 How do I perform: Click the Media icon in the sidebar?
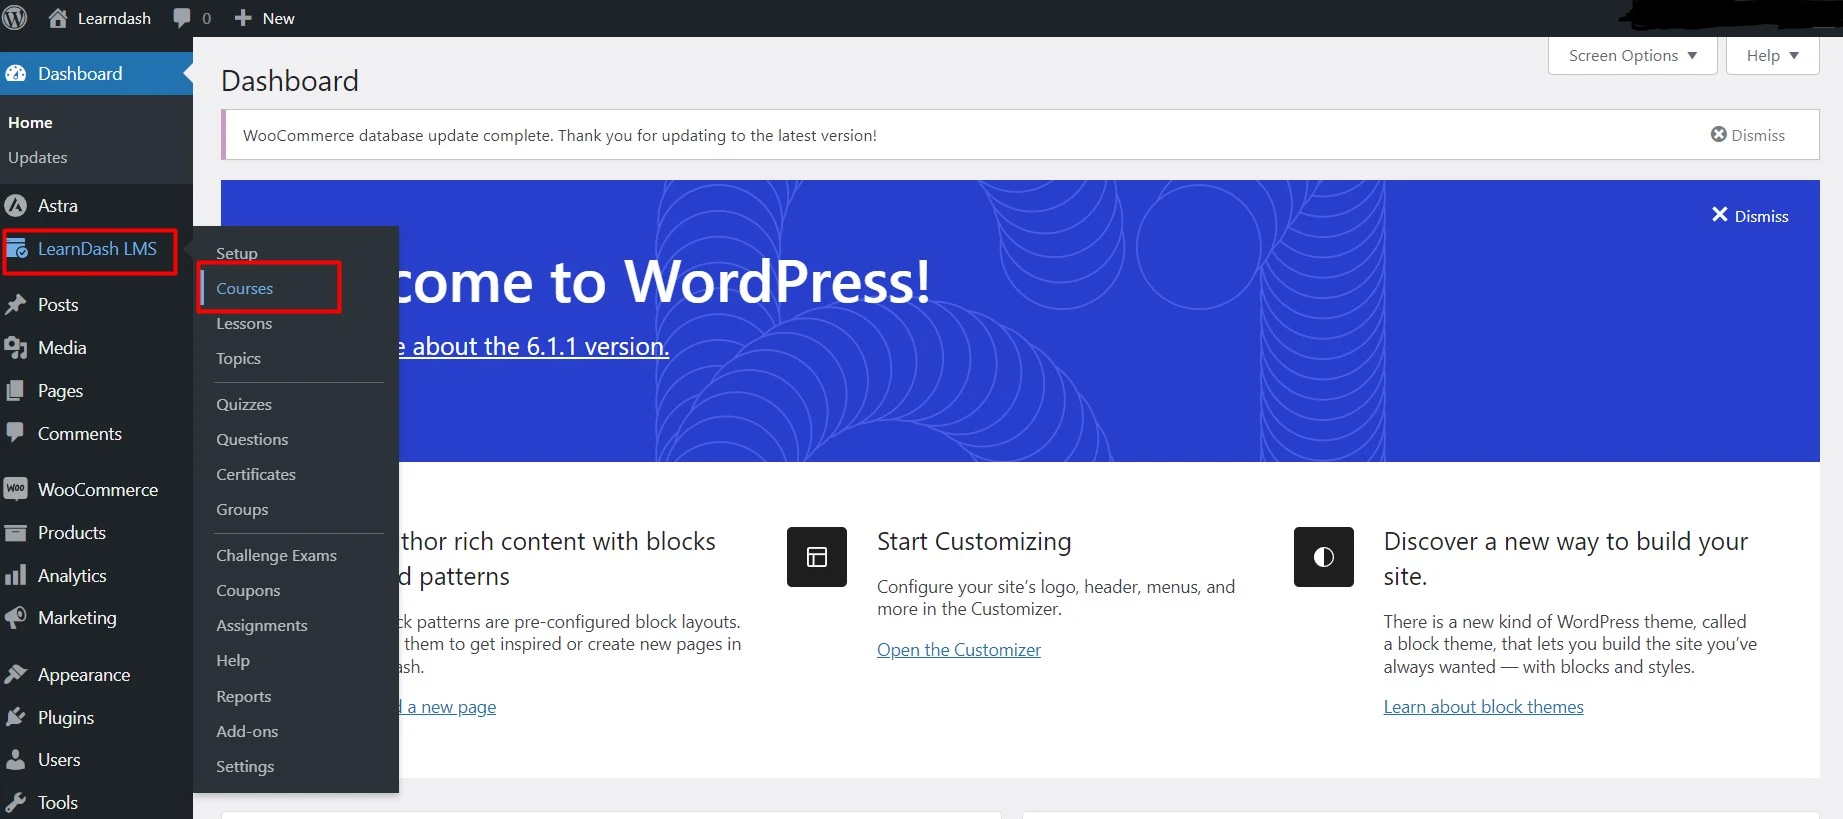coord(16,348)
